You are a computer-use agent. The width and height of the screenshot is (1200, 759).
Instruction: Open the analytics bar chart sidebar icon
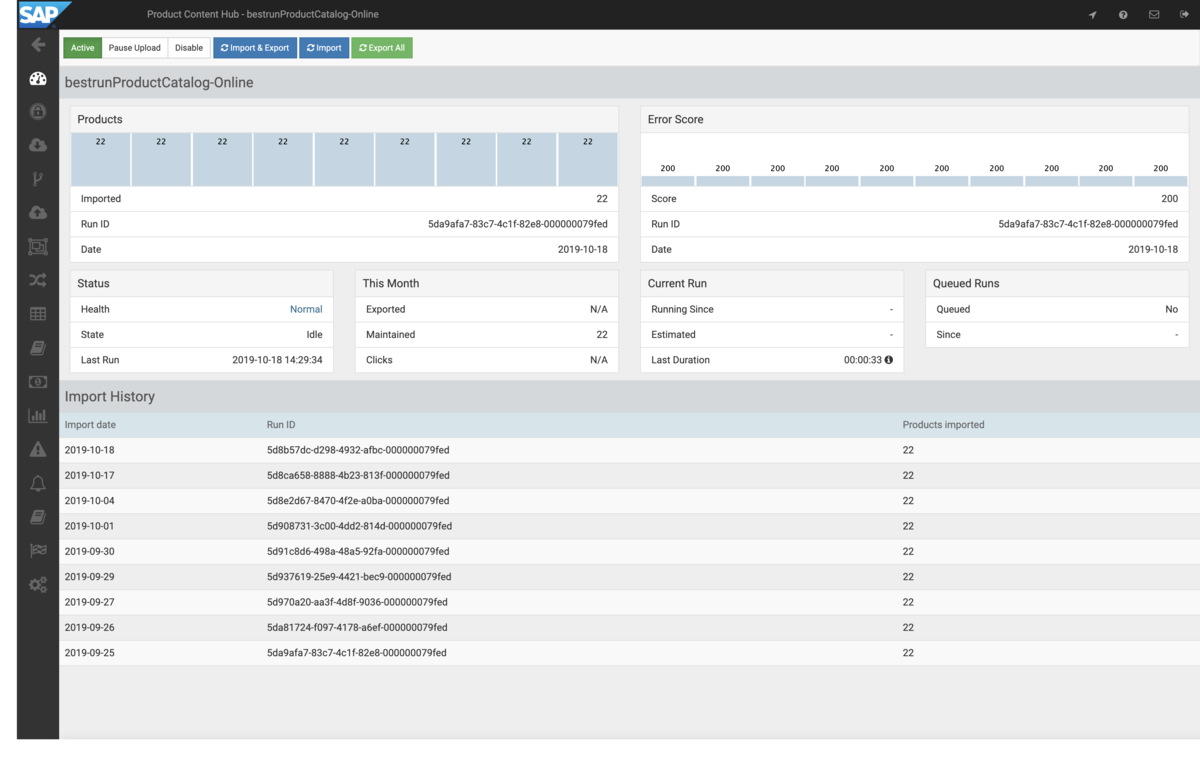[37, 414]
